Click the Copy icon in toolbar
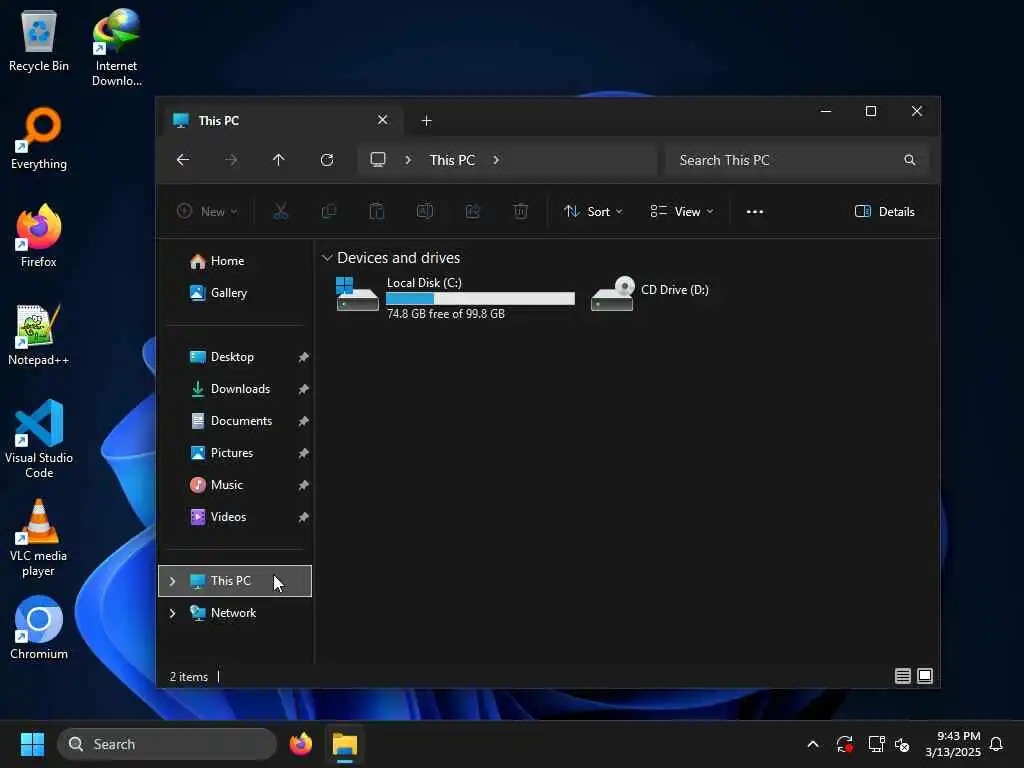Viewport: 1024px width, 768px height. 328,211
